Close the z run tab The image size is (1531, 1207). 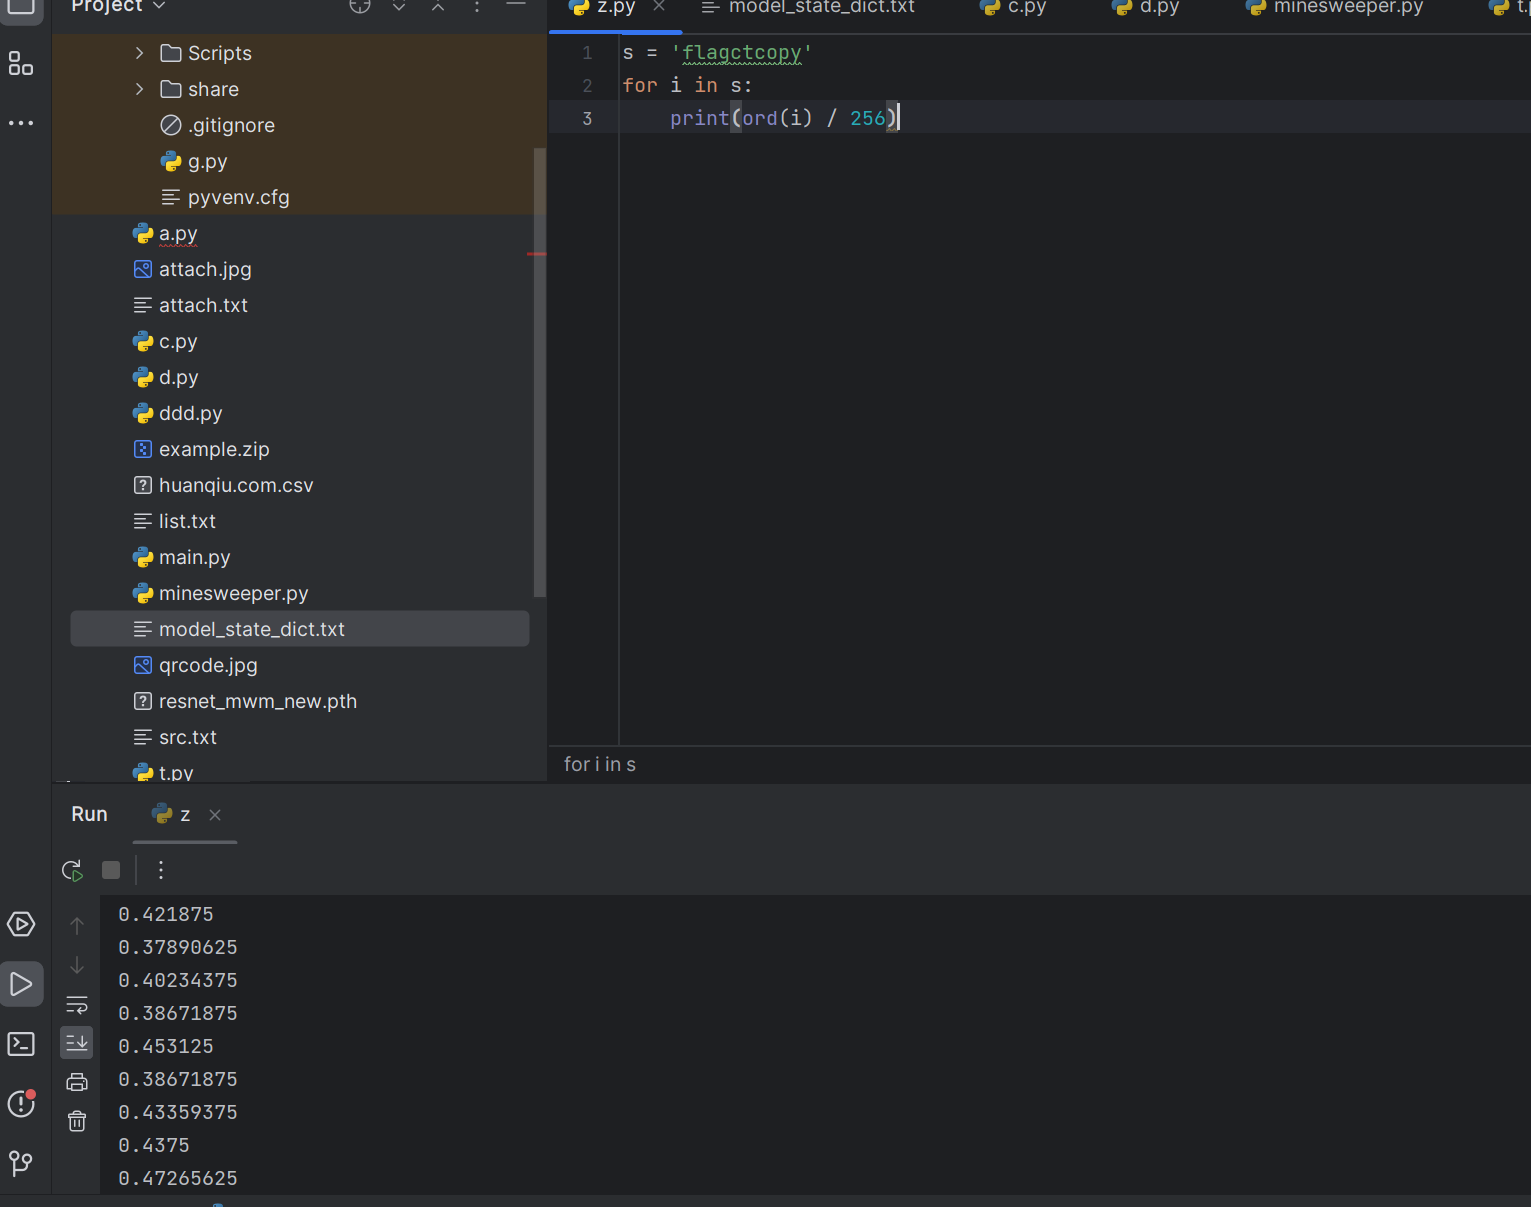pyautogui.click(x=215, y=815)
